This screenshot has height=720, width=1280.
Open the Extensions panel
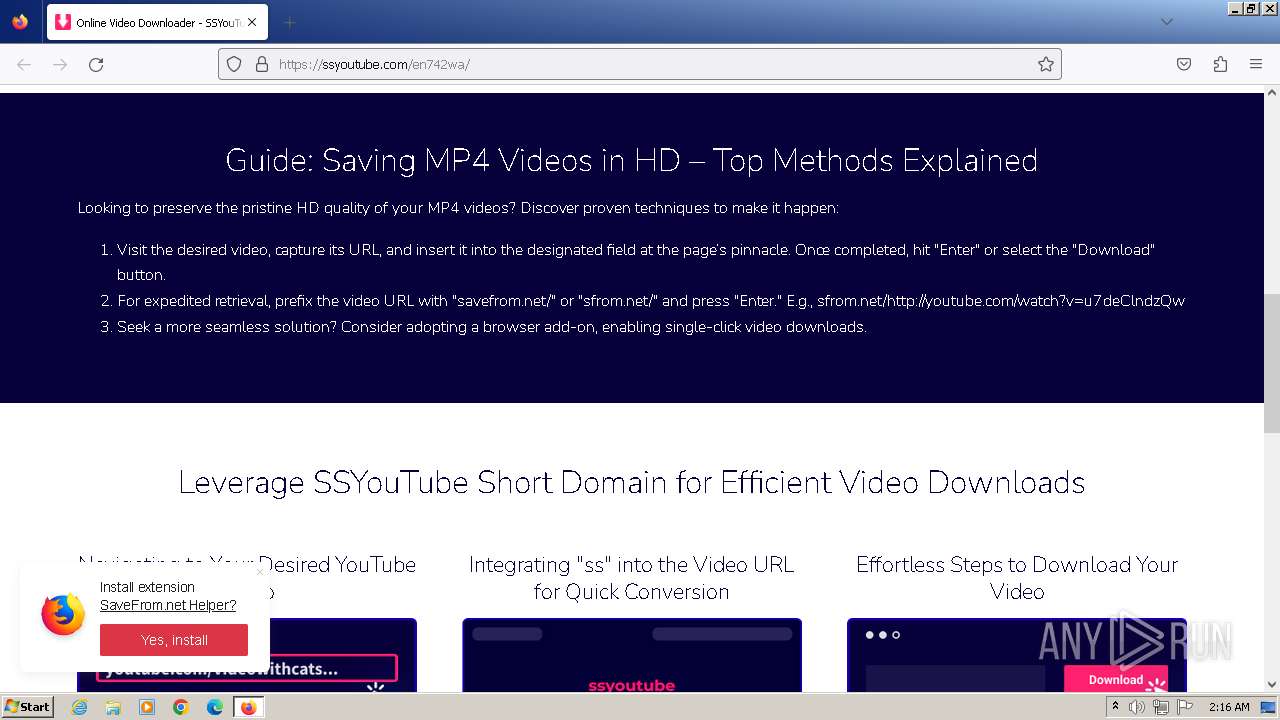tap(1220, 64)
